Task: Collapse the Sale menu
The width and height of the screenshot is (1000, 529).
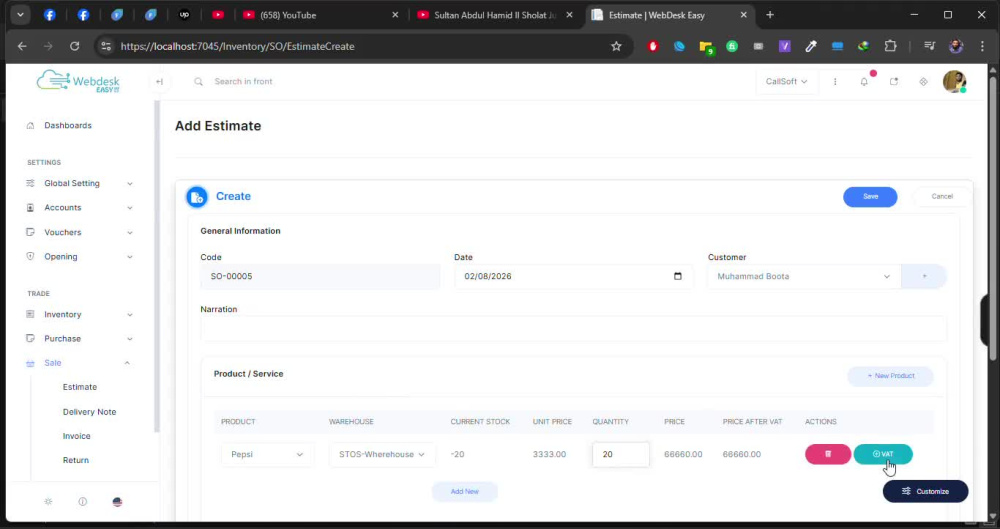Action: click(80, 363)
